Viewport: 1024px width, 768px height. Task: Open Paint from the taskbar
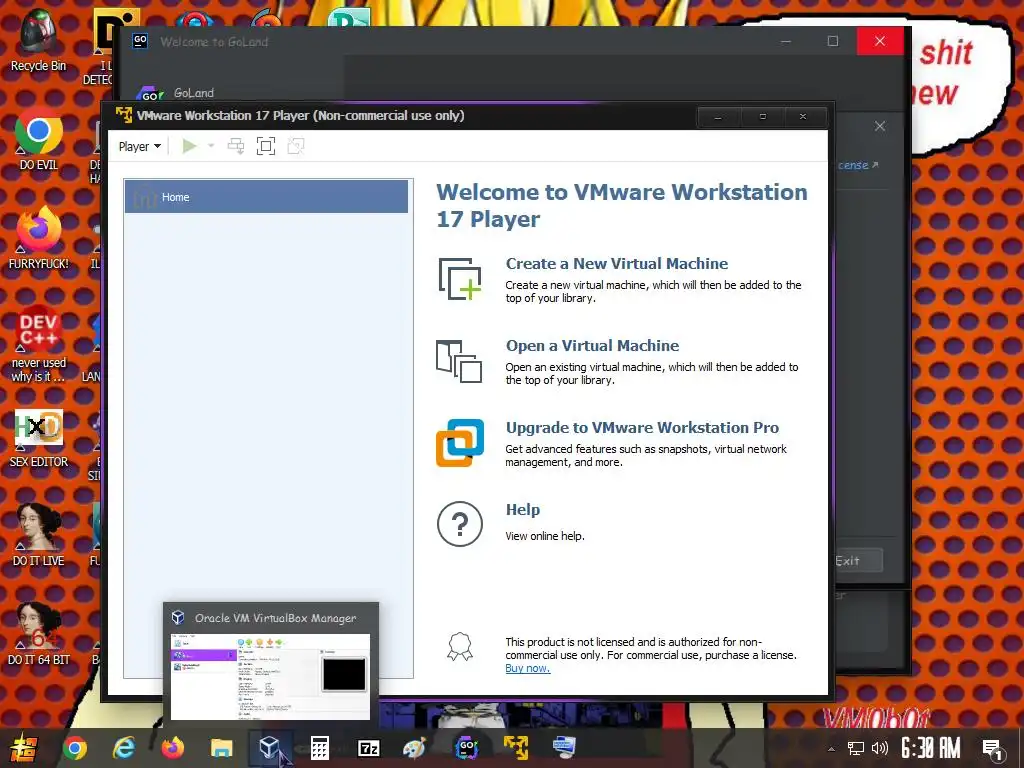pyautogui.click(x=414, y=748)
